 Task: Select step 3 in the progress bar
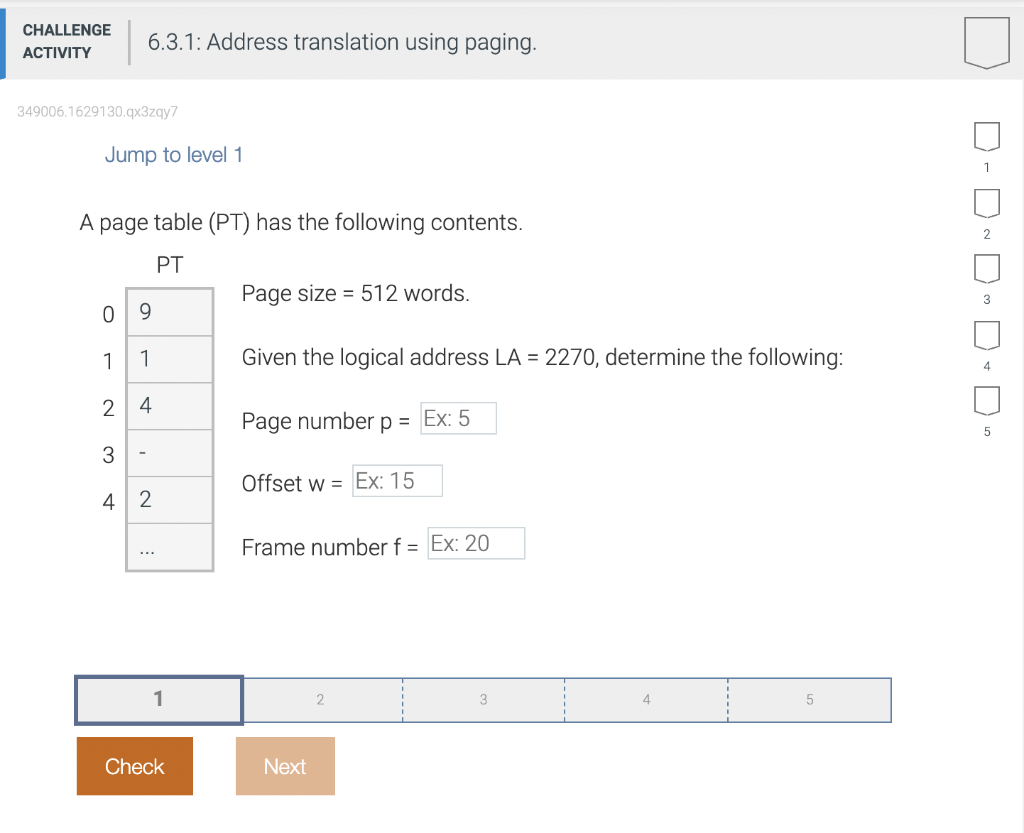[483, 699]
